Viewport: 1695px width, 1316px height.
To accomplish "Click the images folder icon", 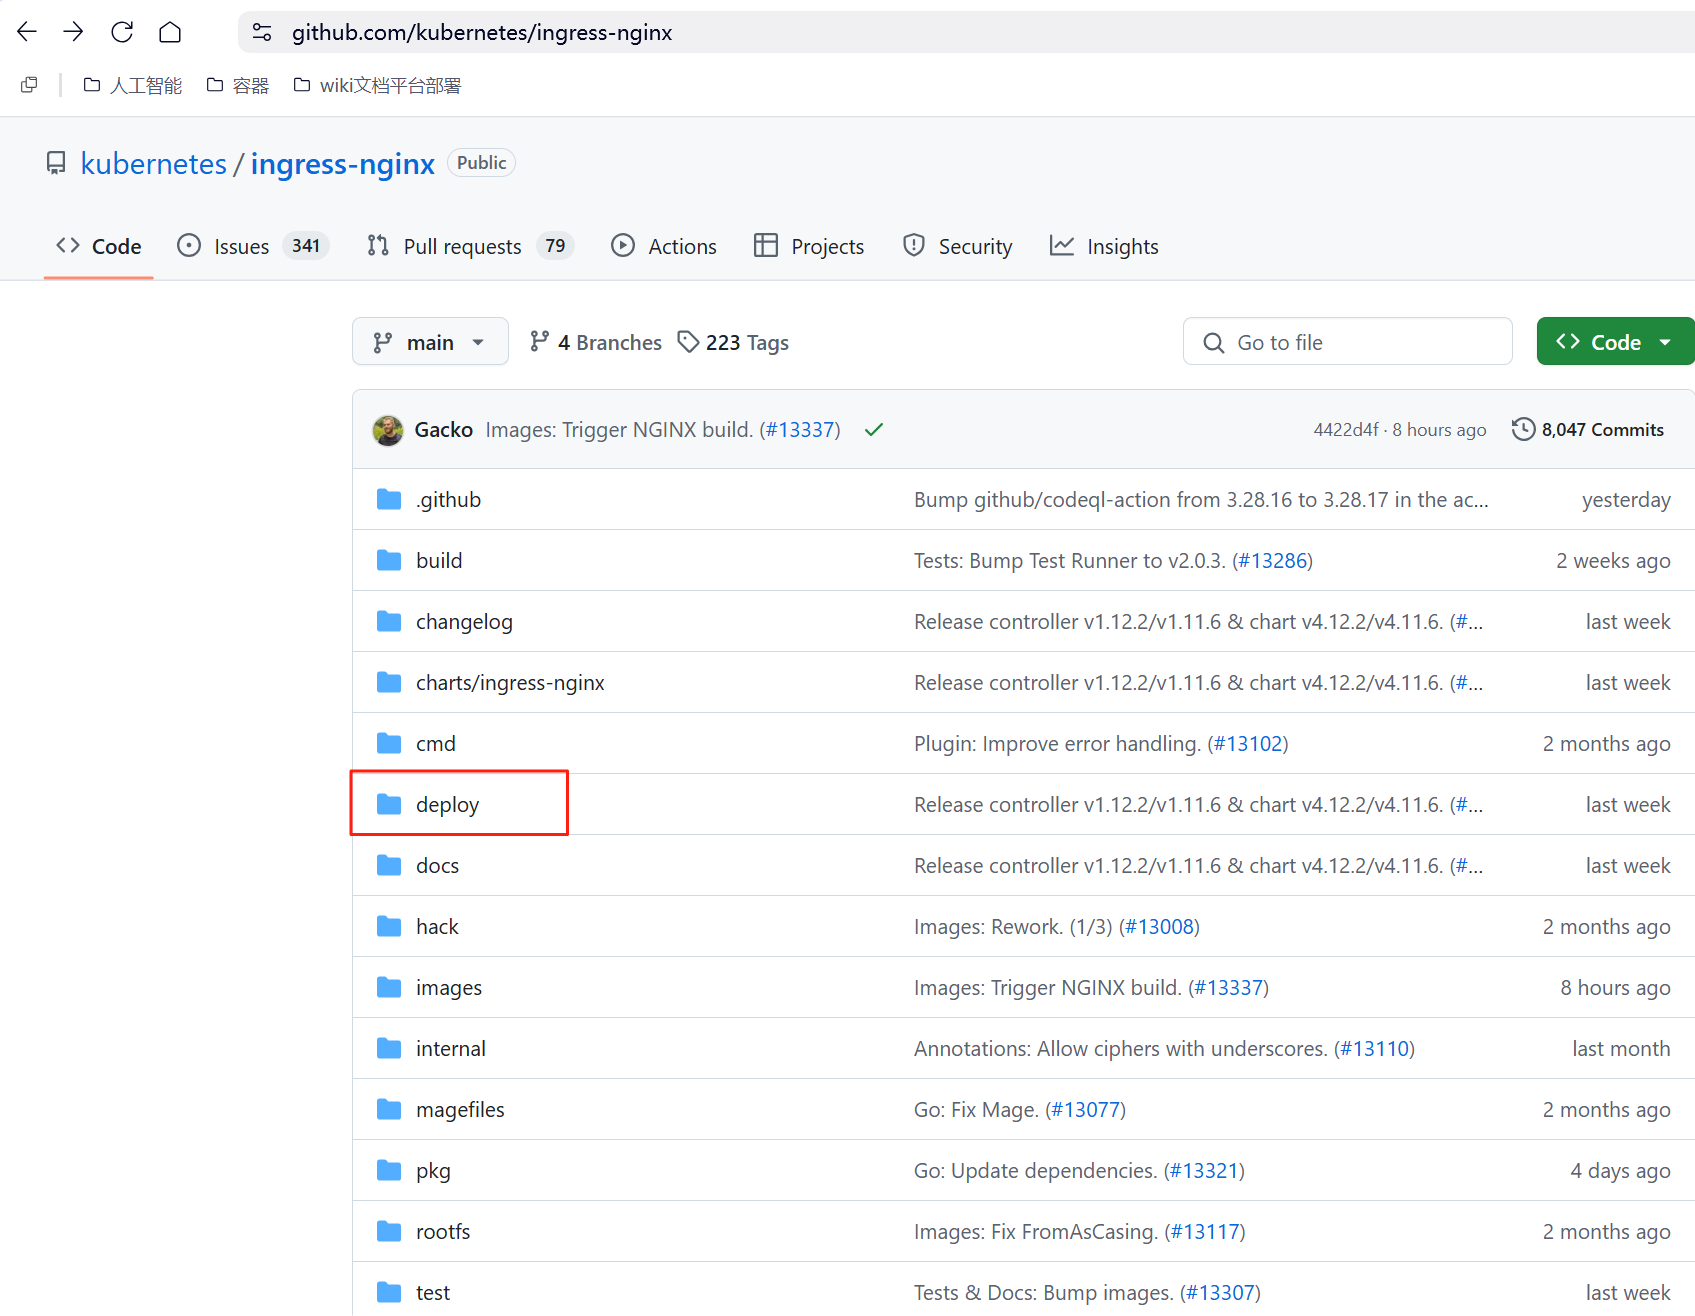I will coord(389,987).
